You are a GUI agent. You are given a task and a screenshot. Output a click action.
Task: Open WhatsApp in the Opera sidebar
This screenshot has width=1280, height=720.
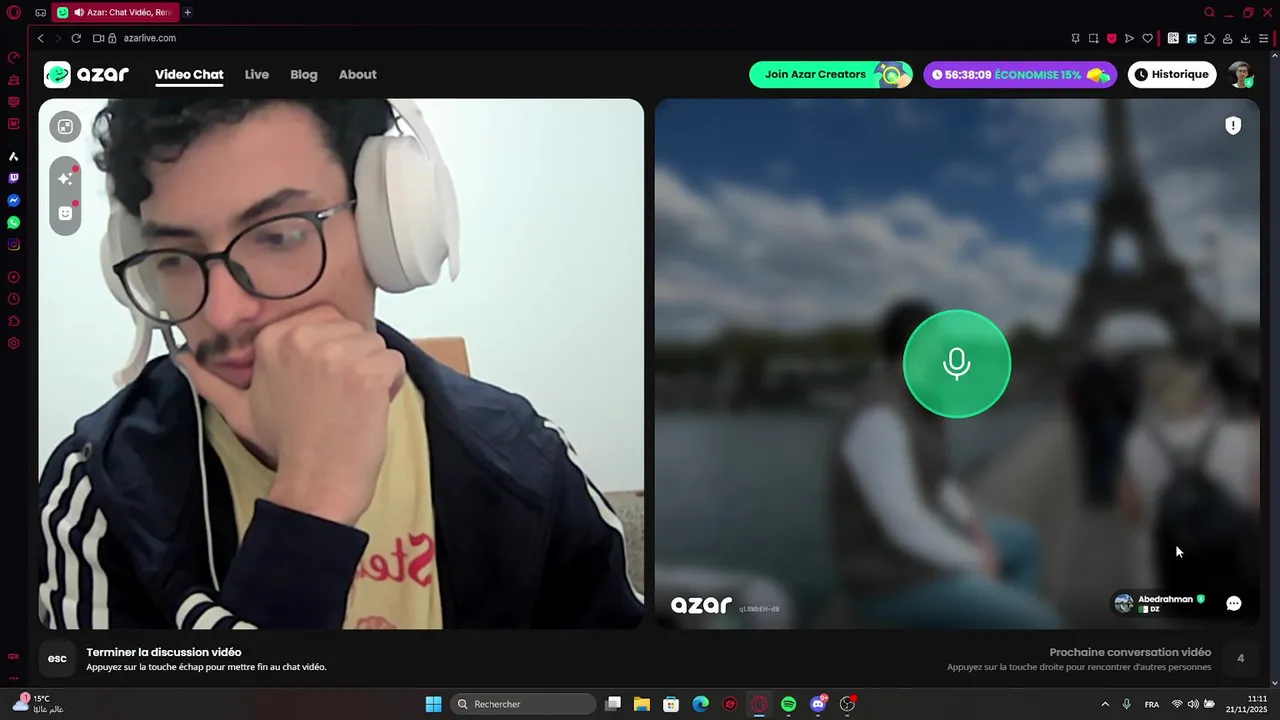point(14,223)
